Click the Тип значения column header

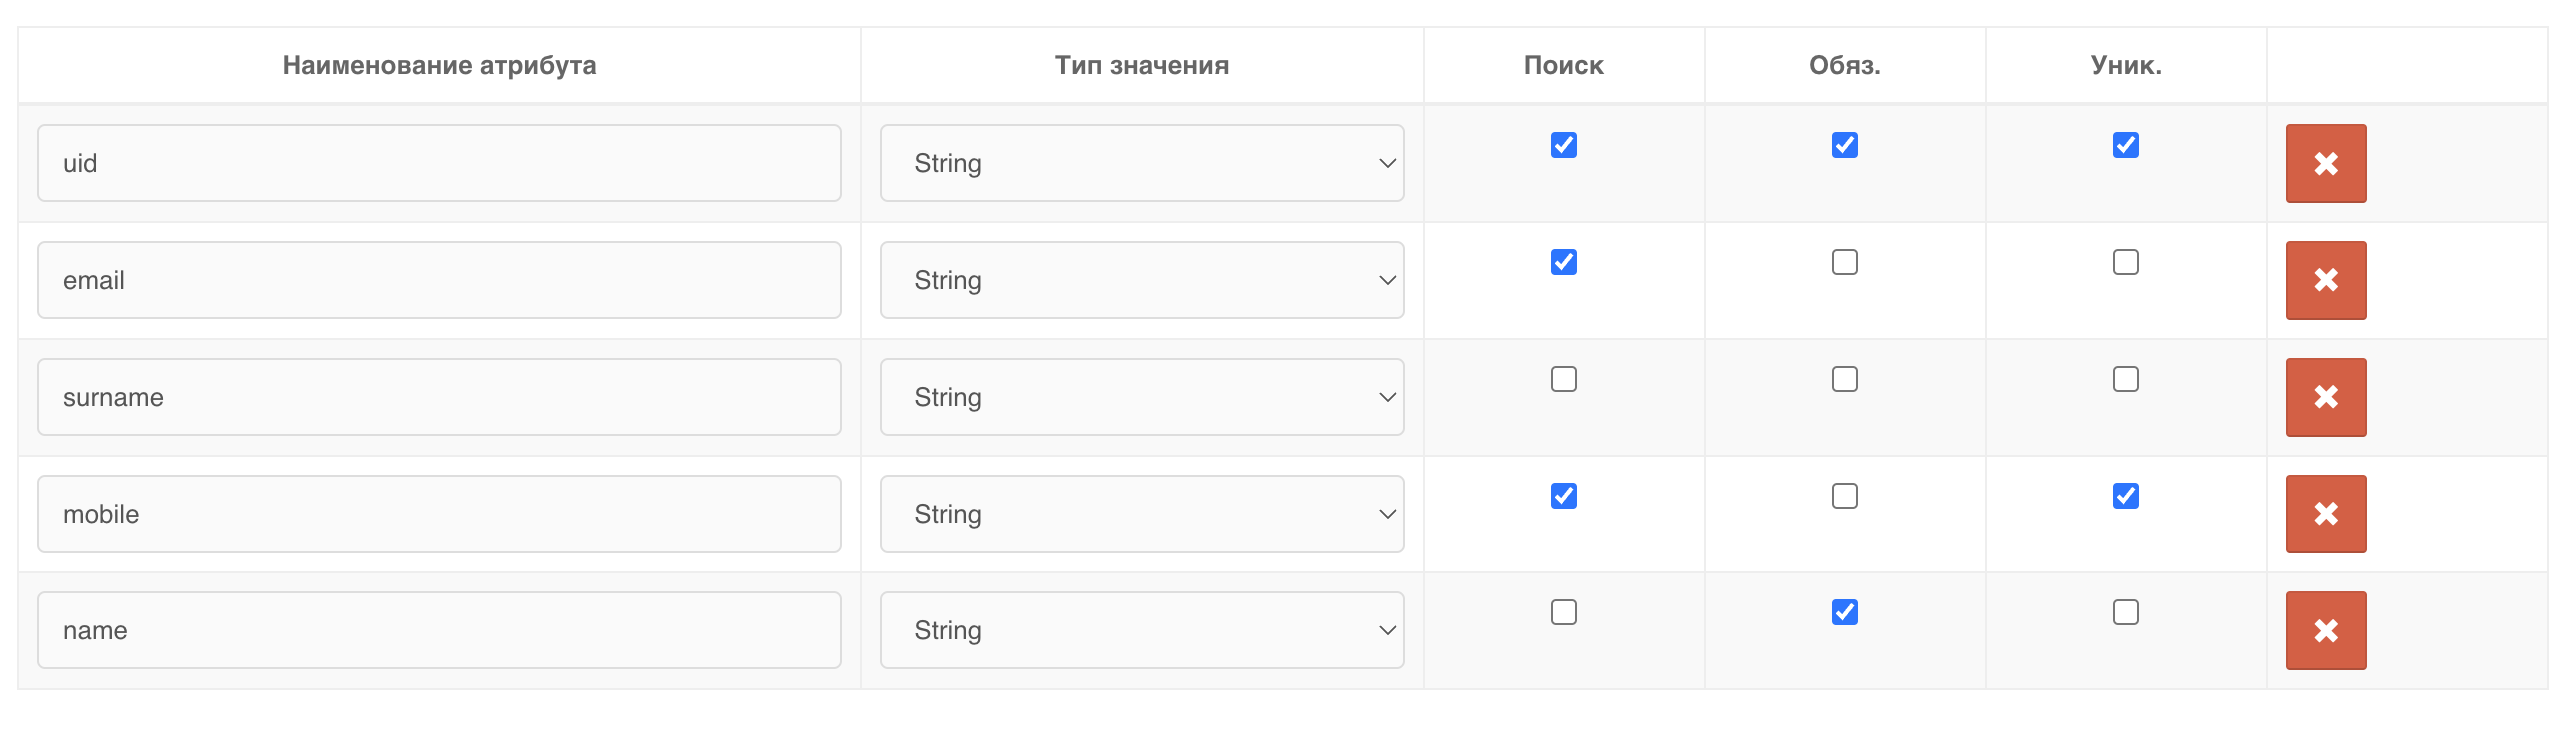tap(1141, 64)
